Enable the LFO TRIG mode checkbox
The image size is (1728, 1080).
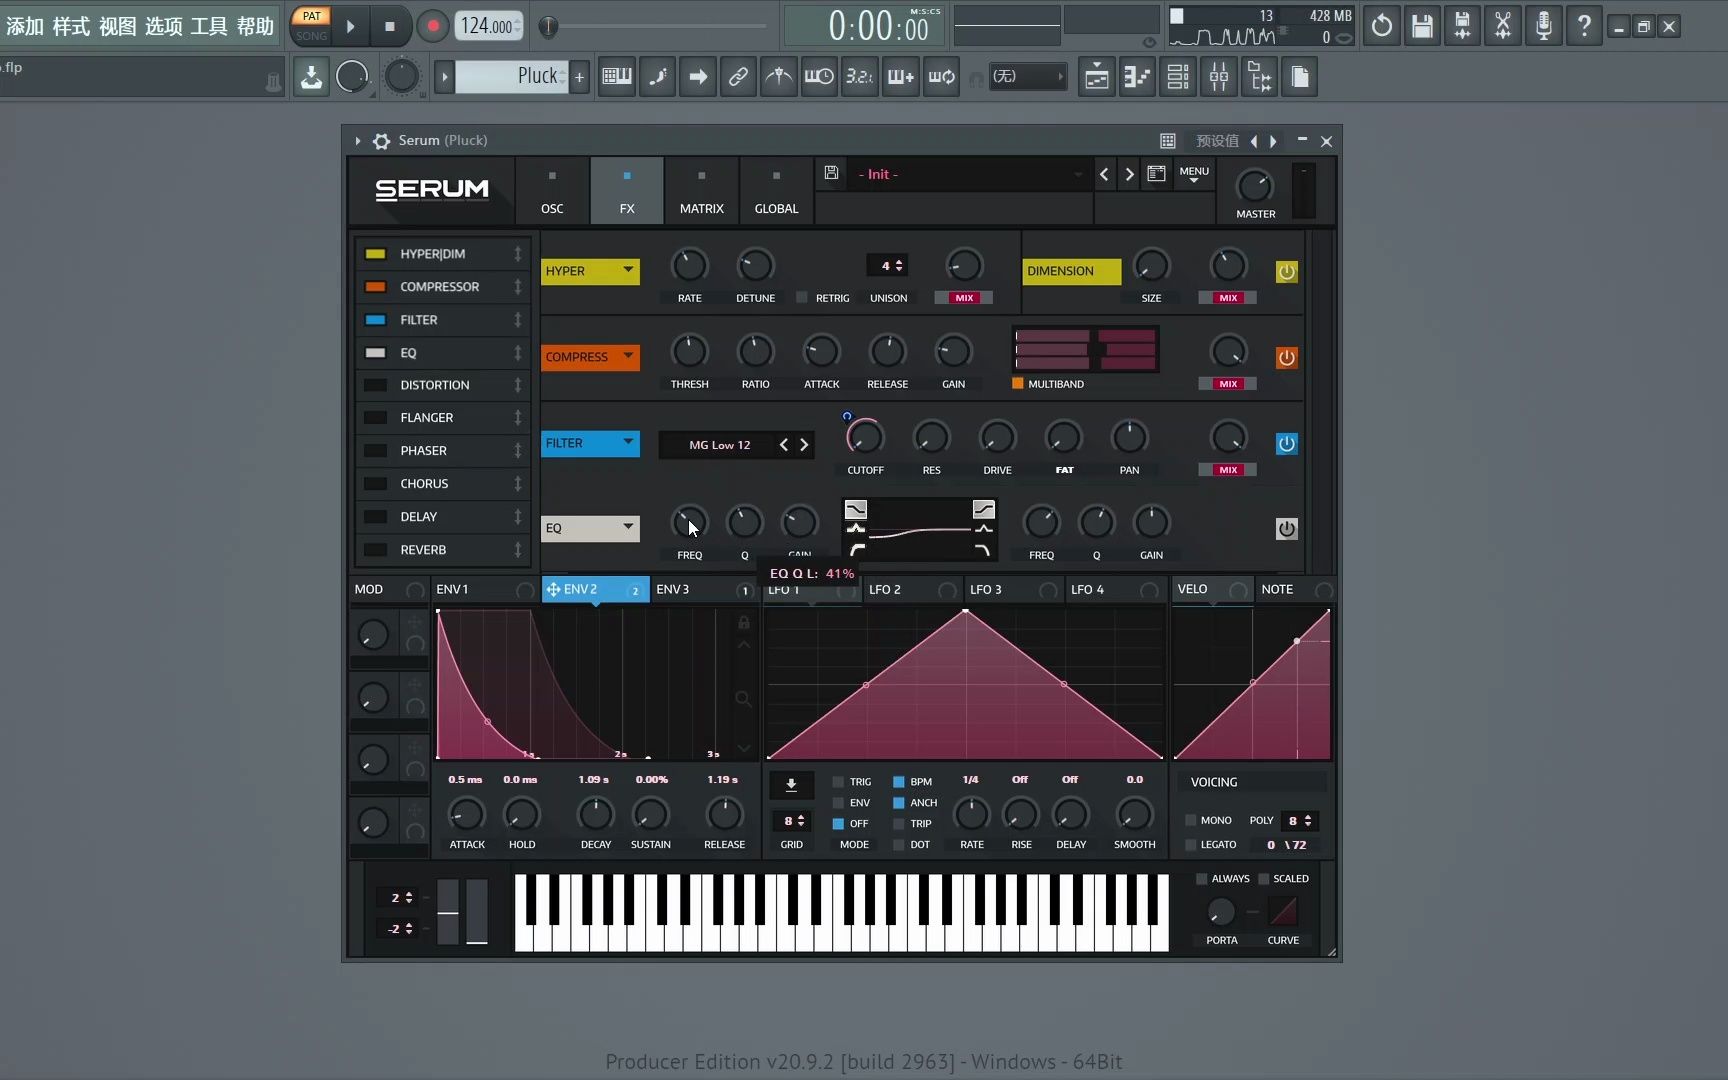coord(838,782)
